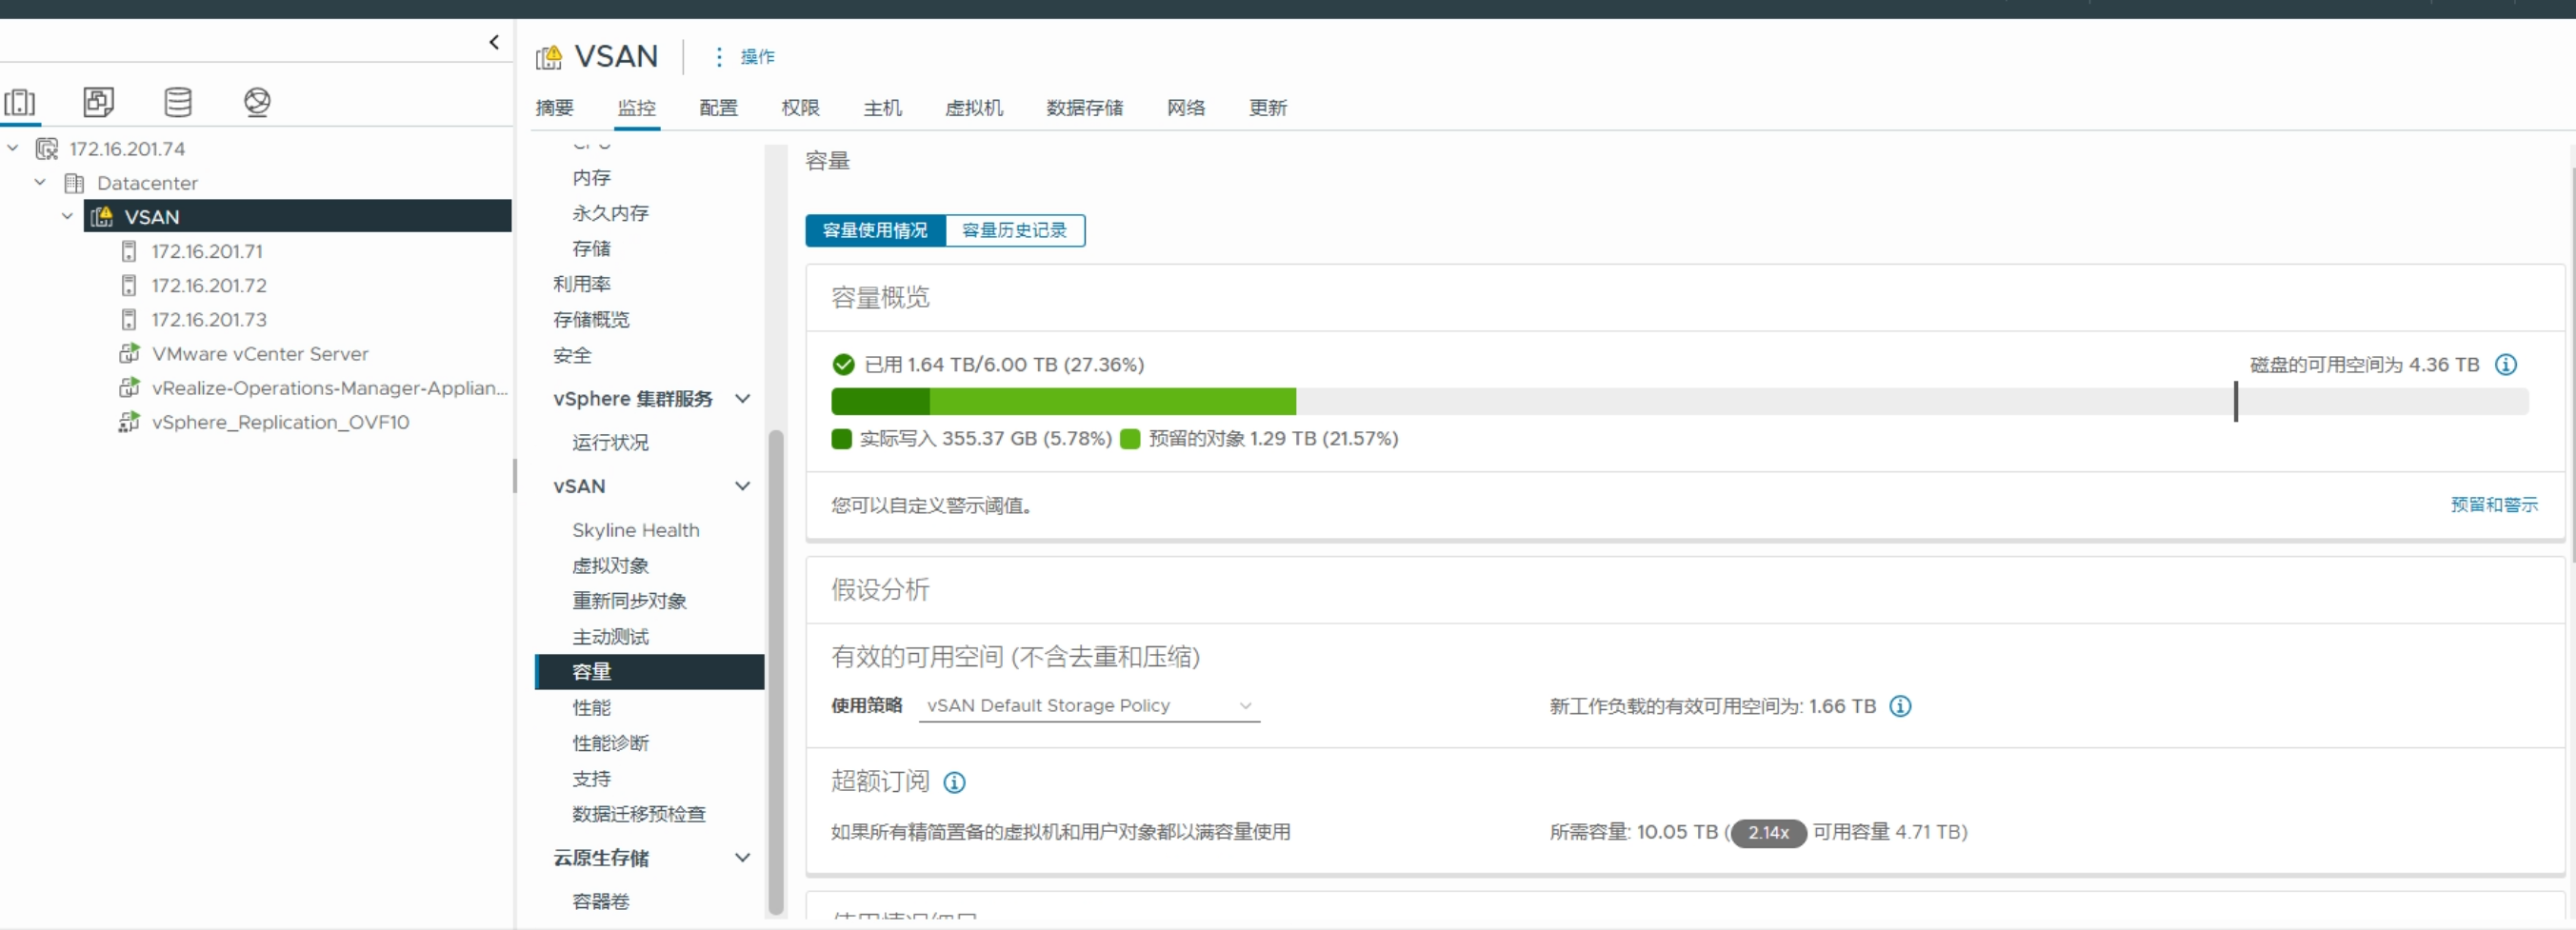
Task: Switch to the 摘要 tab
Action: pos(554,108)
